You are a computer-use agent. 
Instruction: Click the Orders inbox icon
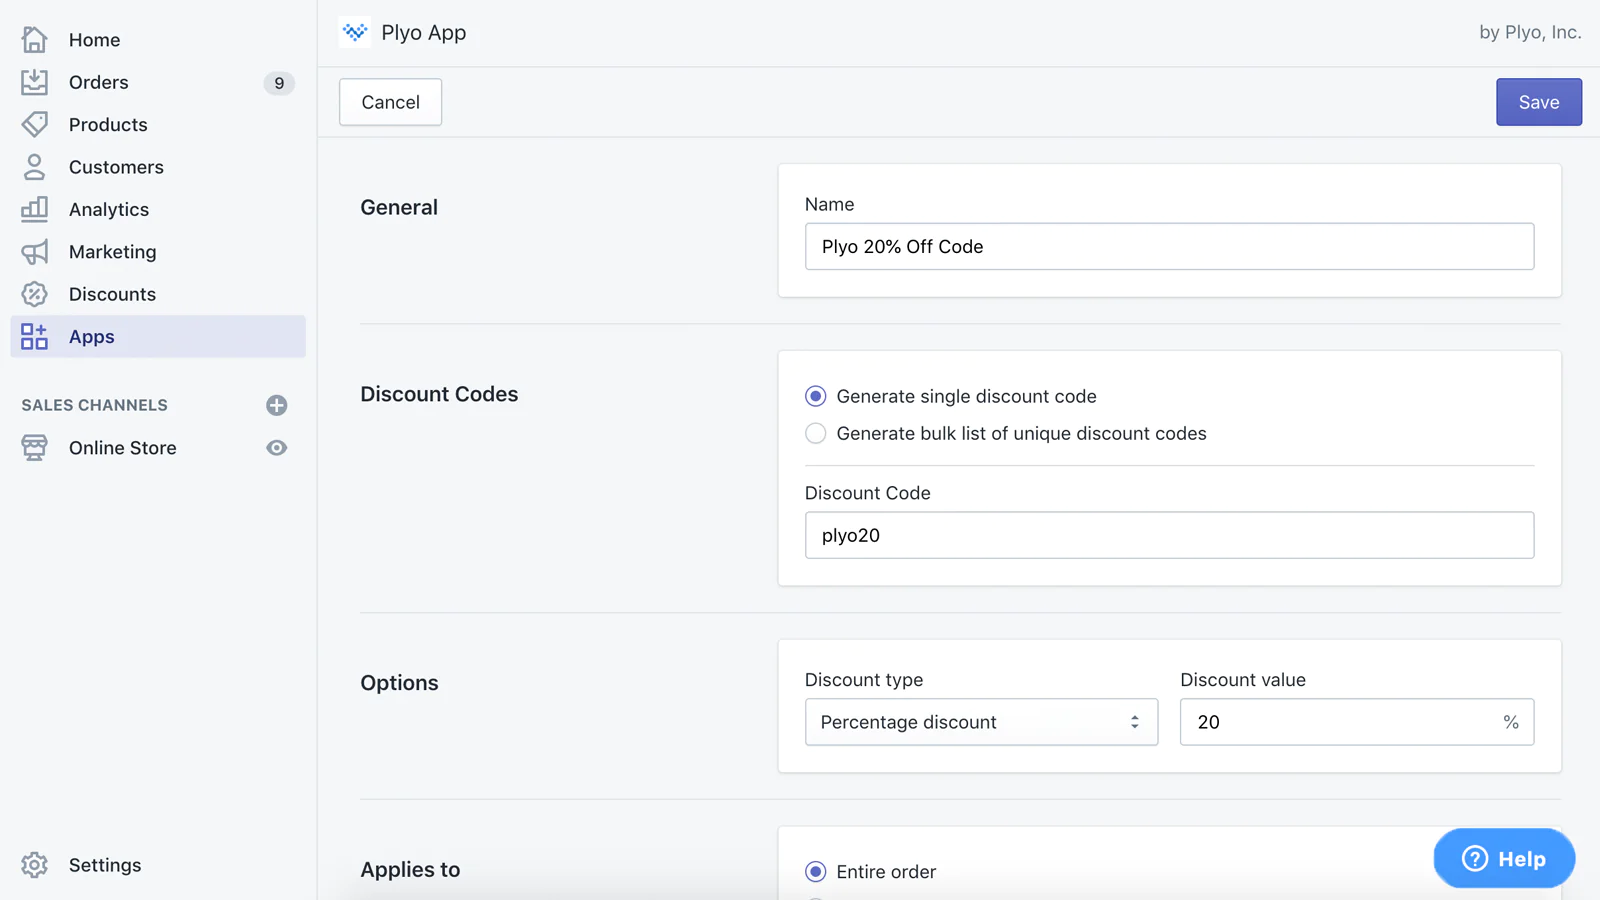34,82
